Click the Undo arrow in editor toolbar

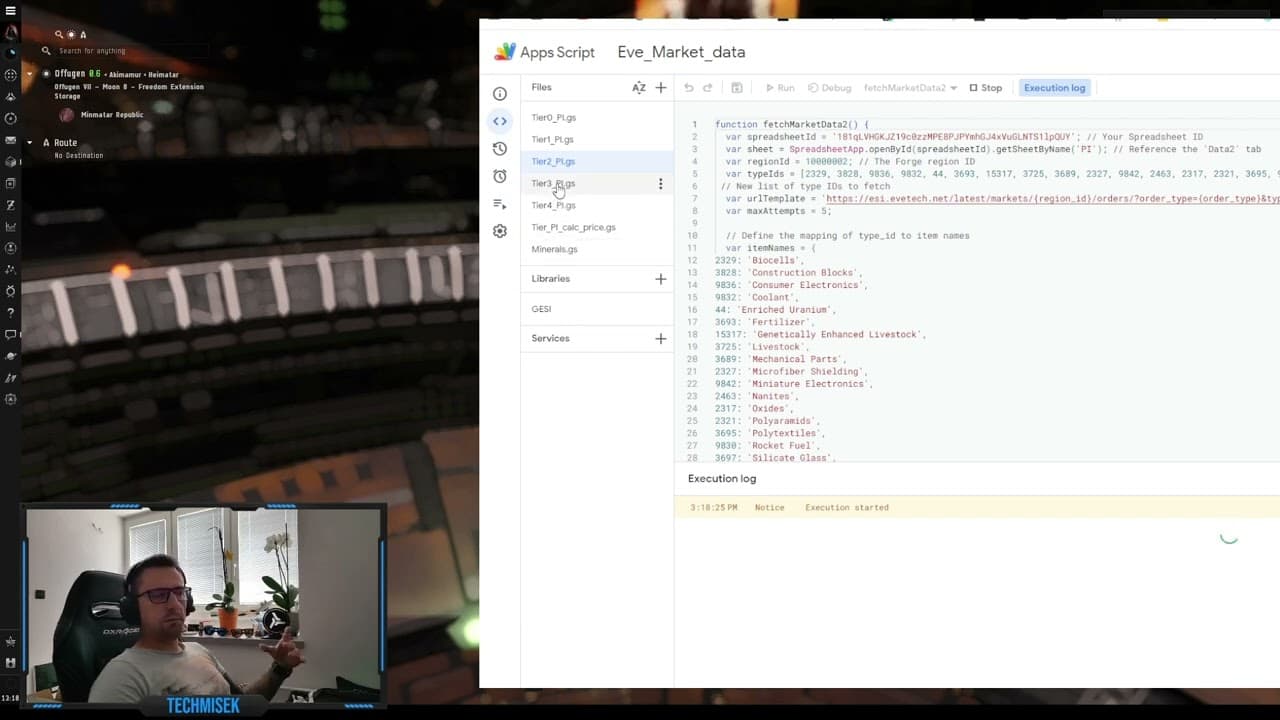pos(689,88)
